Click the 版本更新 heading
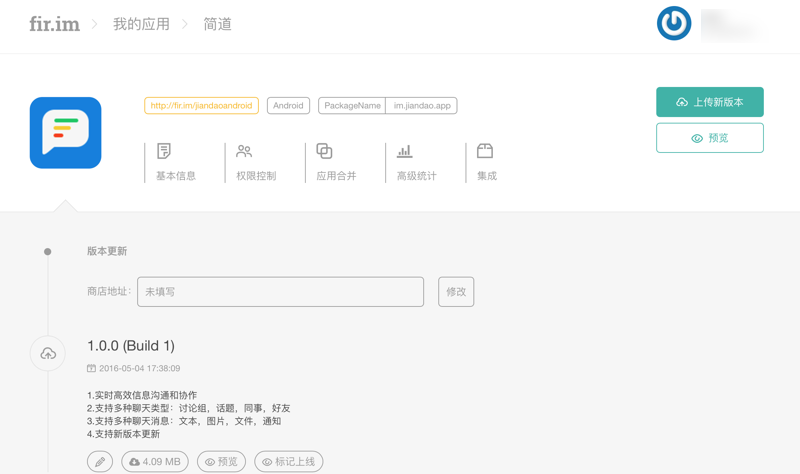 [107, 251]
